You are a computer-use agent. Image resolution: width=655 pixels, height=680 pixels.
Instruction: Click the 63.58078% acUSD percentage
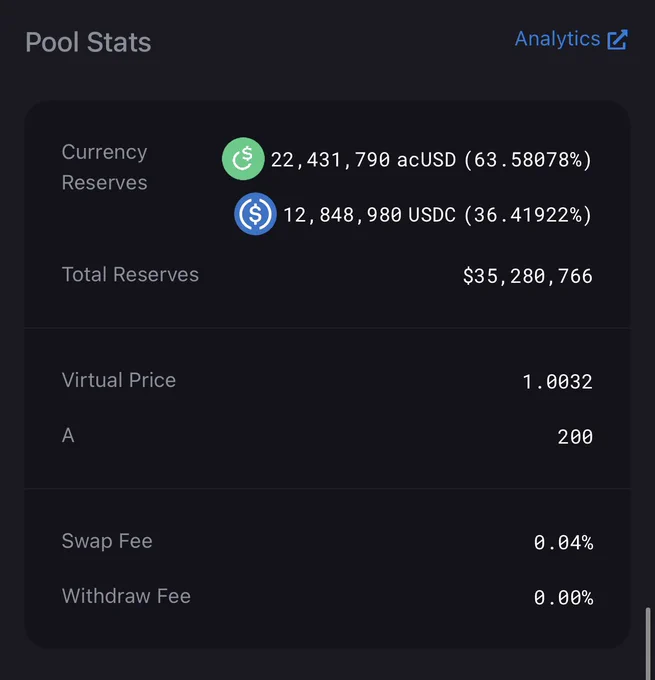click(527, 160)
